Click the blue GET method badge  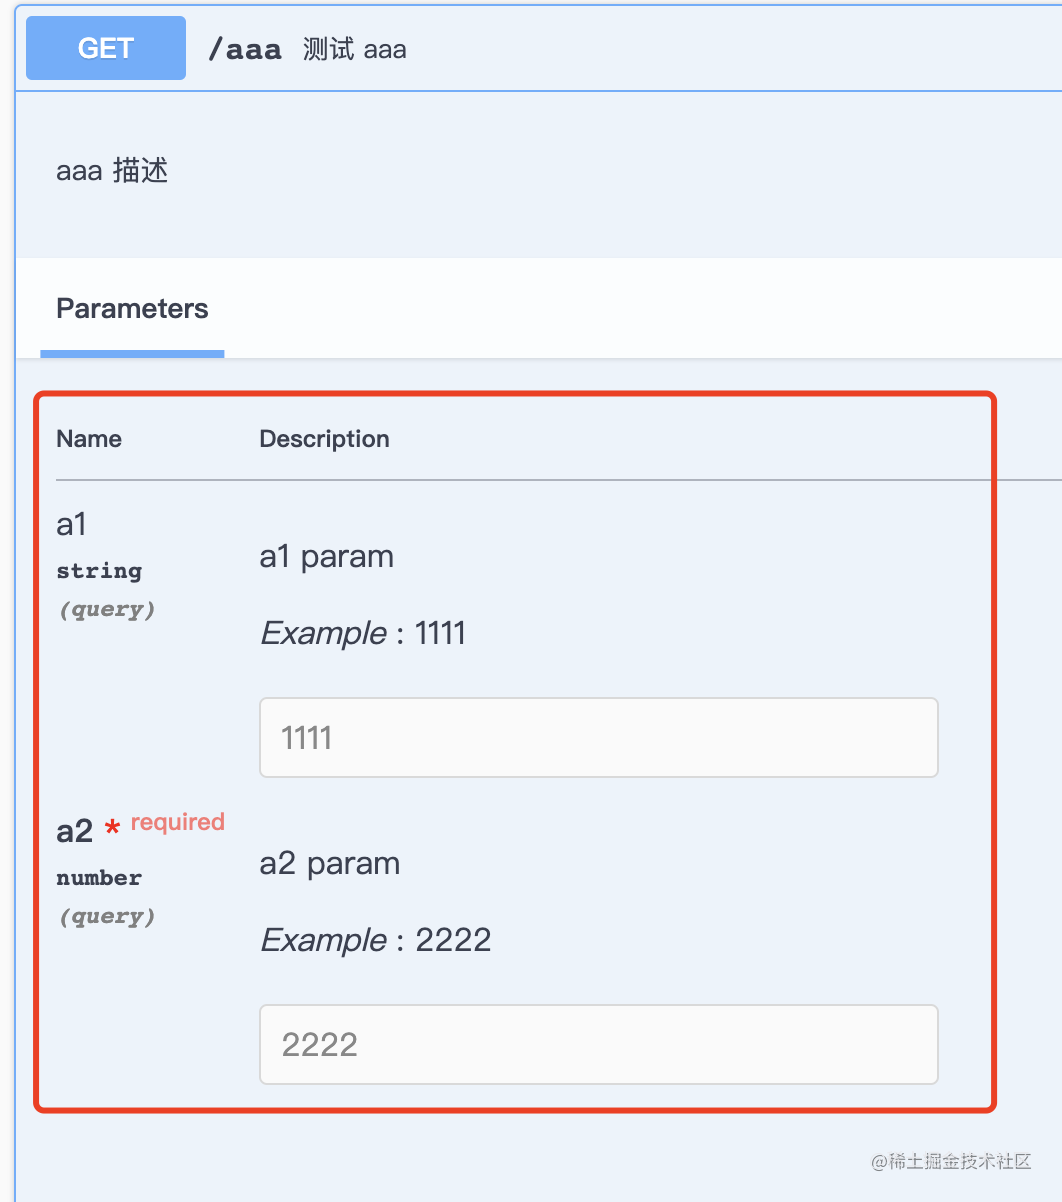[x=105, y=48]
